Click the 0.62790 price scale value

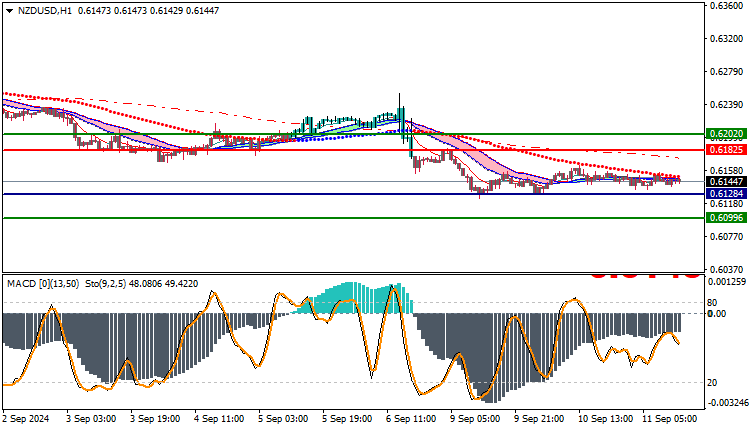click(727, 72)
